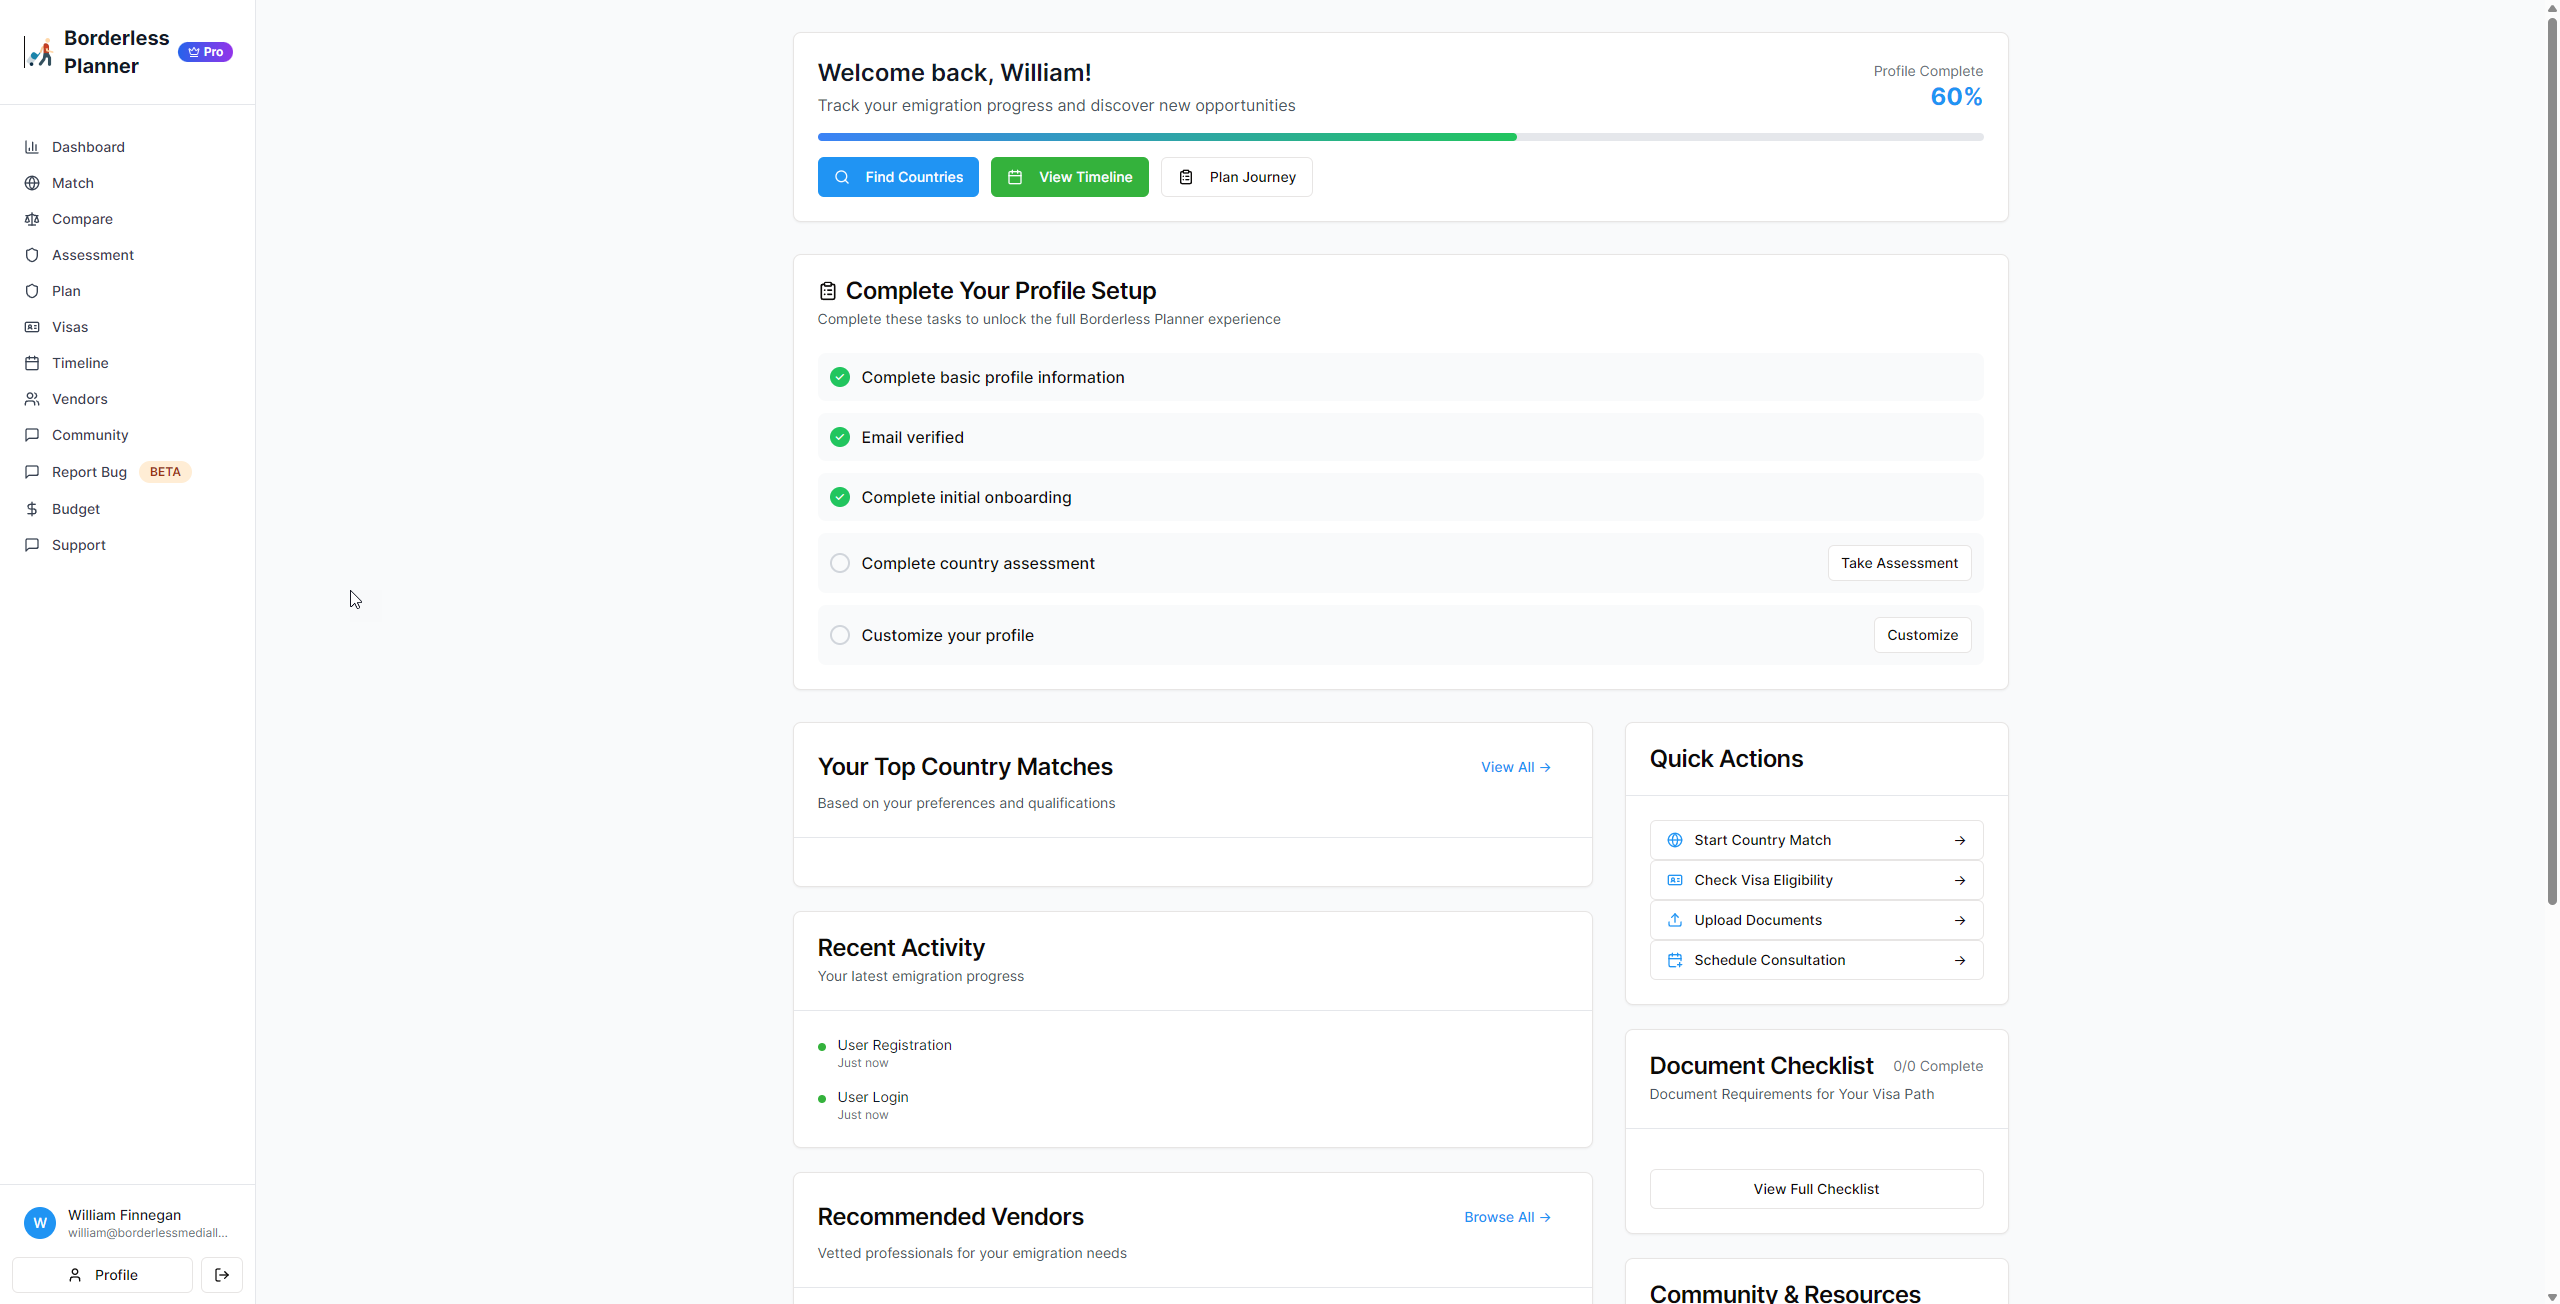Click the scales icon next to Compare
The height and width of the screenshot is (1304, 2560).
tap(32, 219)
